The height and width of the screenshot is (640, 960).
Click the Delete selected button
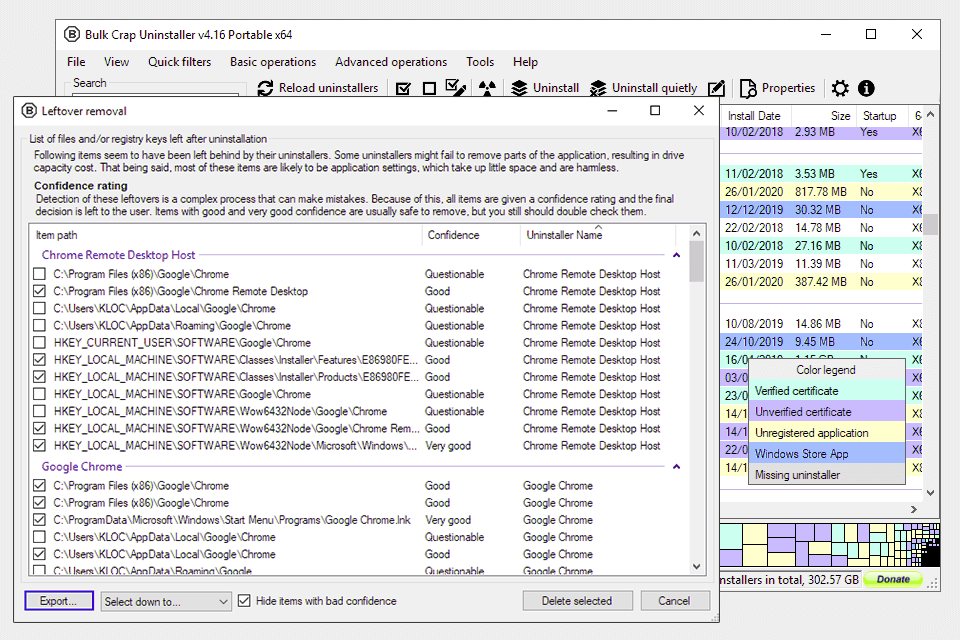coord(577,601)
